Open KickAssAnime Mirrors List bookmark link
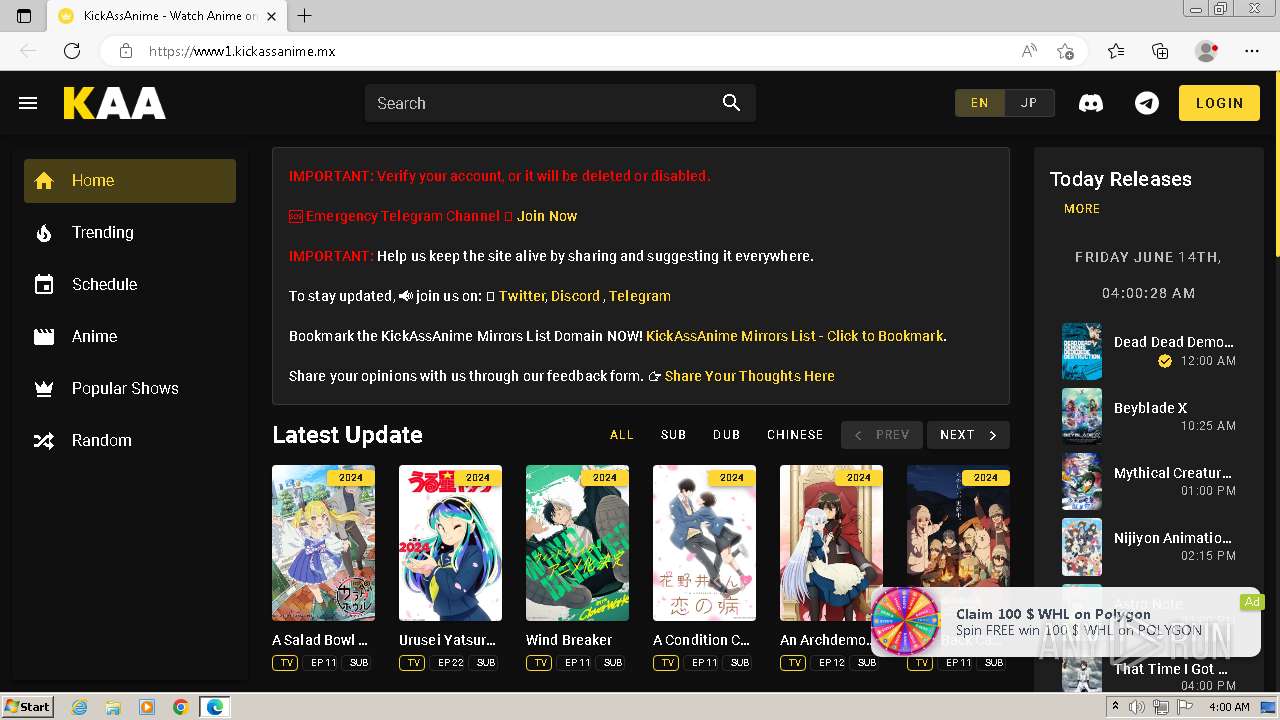Viewport: 1280px width, 720px height. [794, 336]
